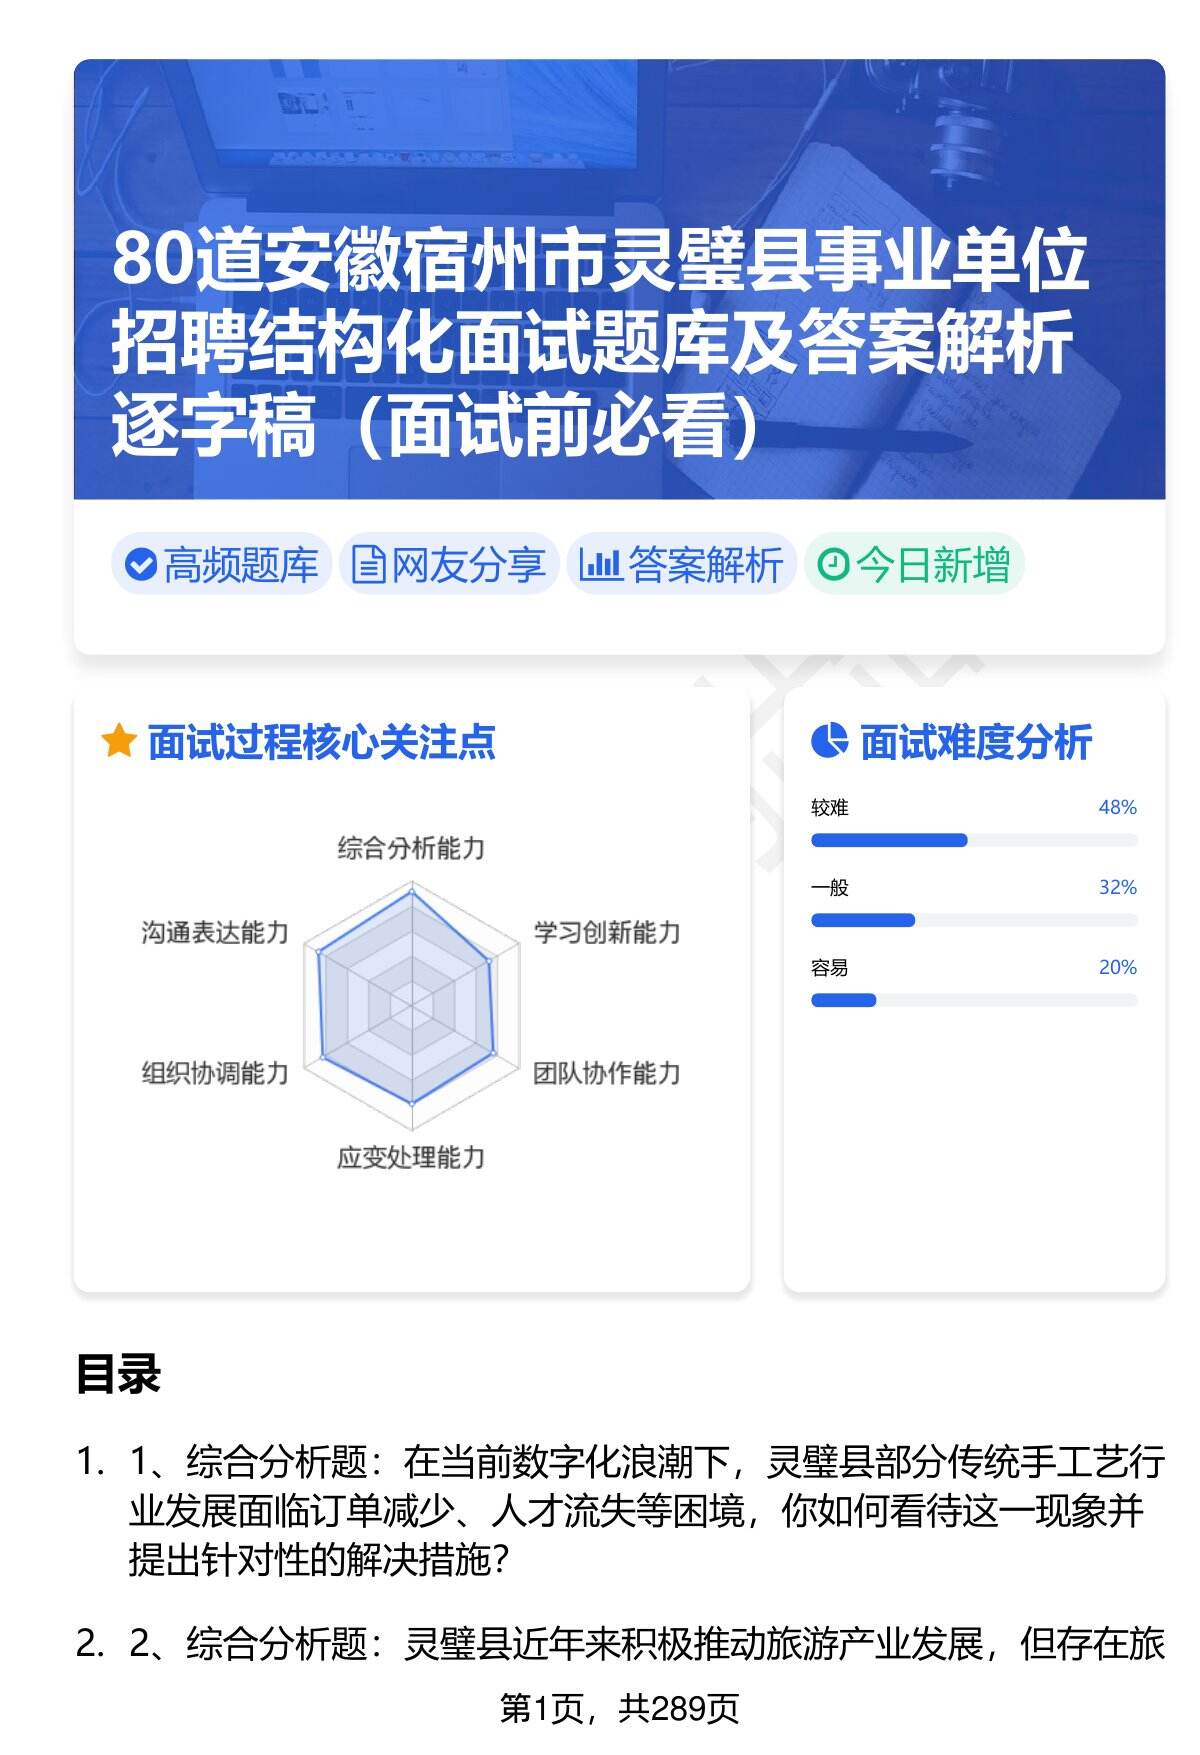This screenshot has height=1755, width=1200.
Task: Click the 容易 difficulty progress bar
Action: tap(973, 1000)
